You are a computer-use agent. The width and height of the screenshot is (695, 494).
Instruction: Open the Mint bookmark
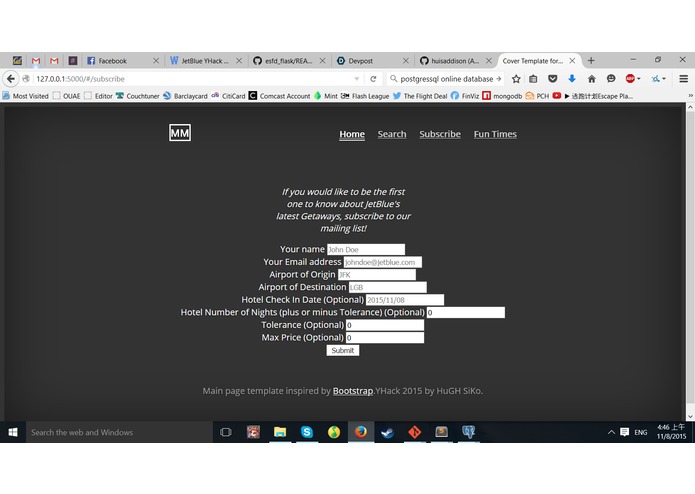pyautogui.click(x=326, y=96)
